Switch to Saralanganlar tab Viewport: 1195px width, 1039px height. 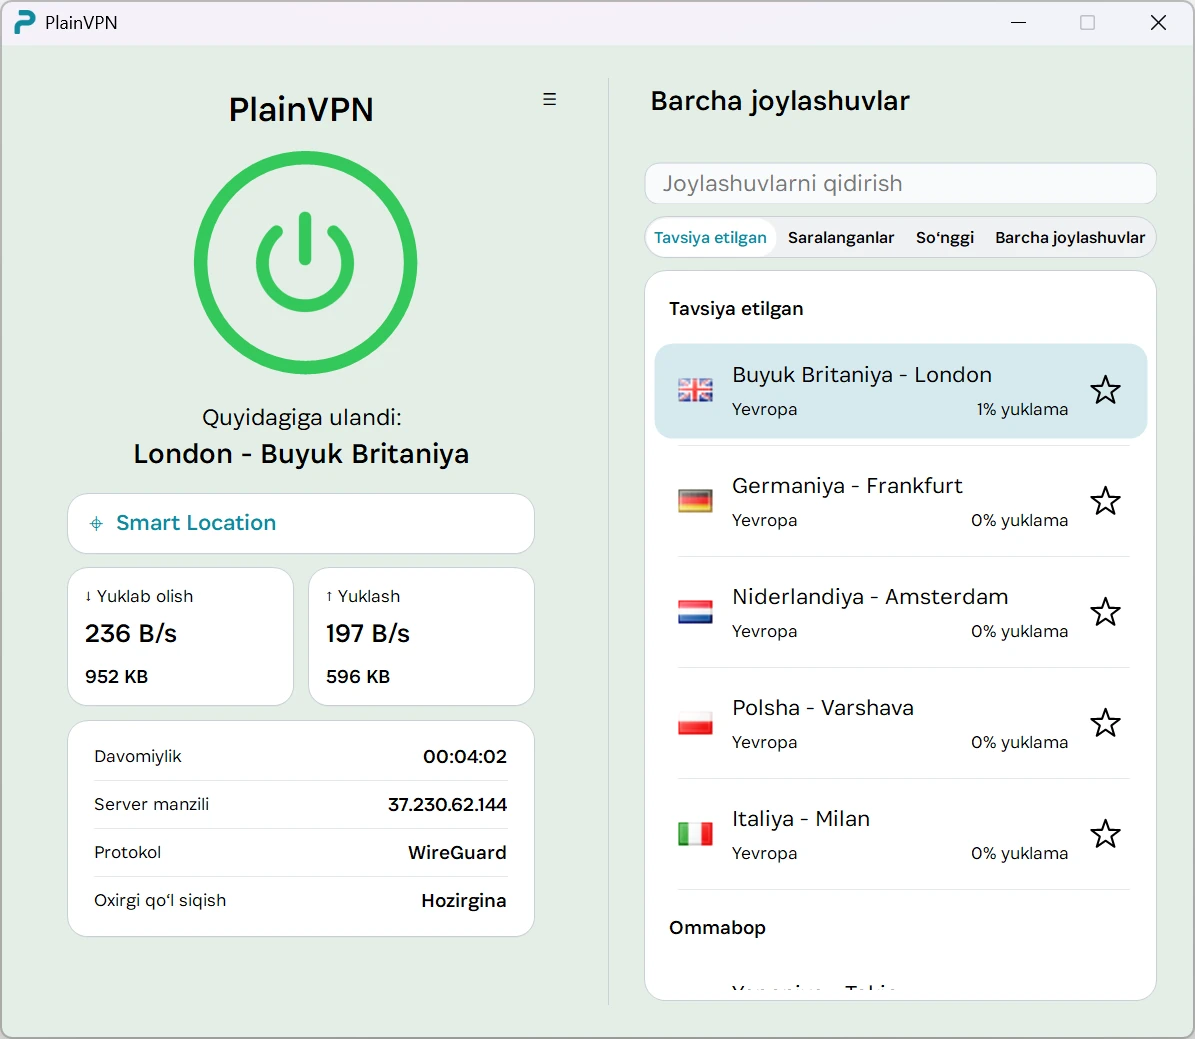(x=841, y=238)
